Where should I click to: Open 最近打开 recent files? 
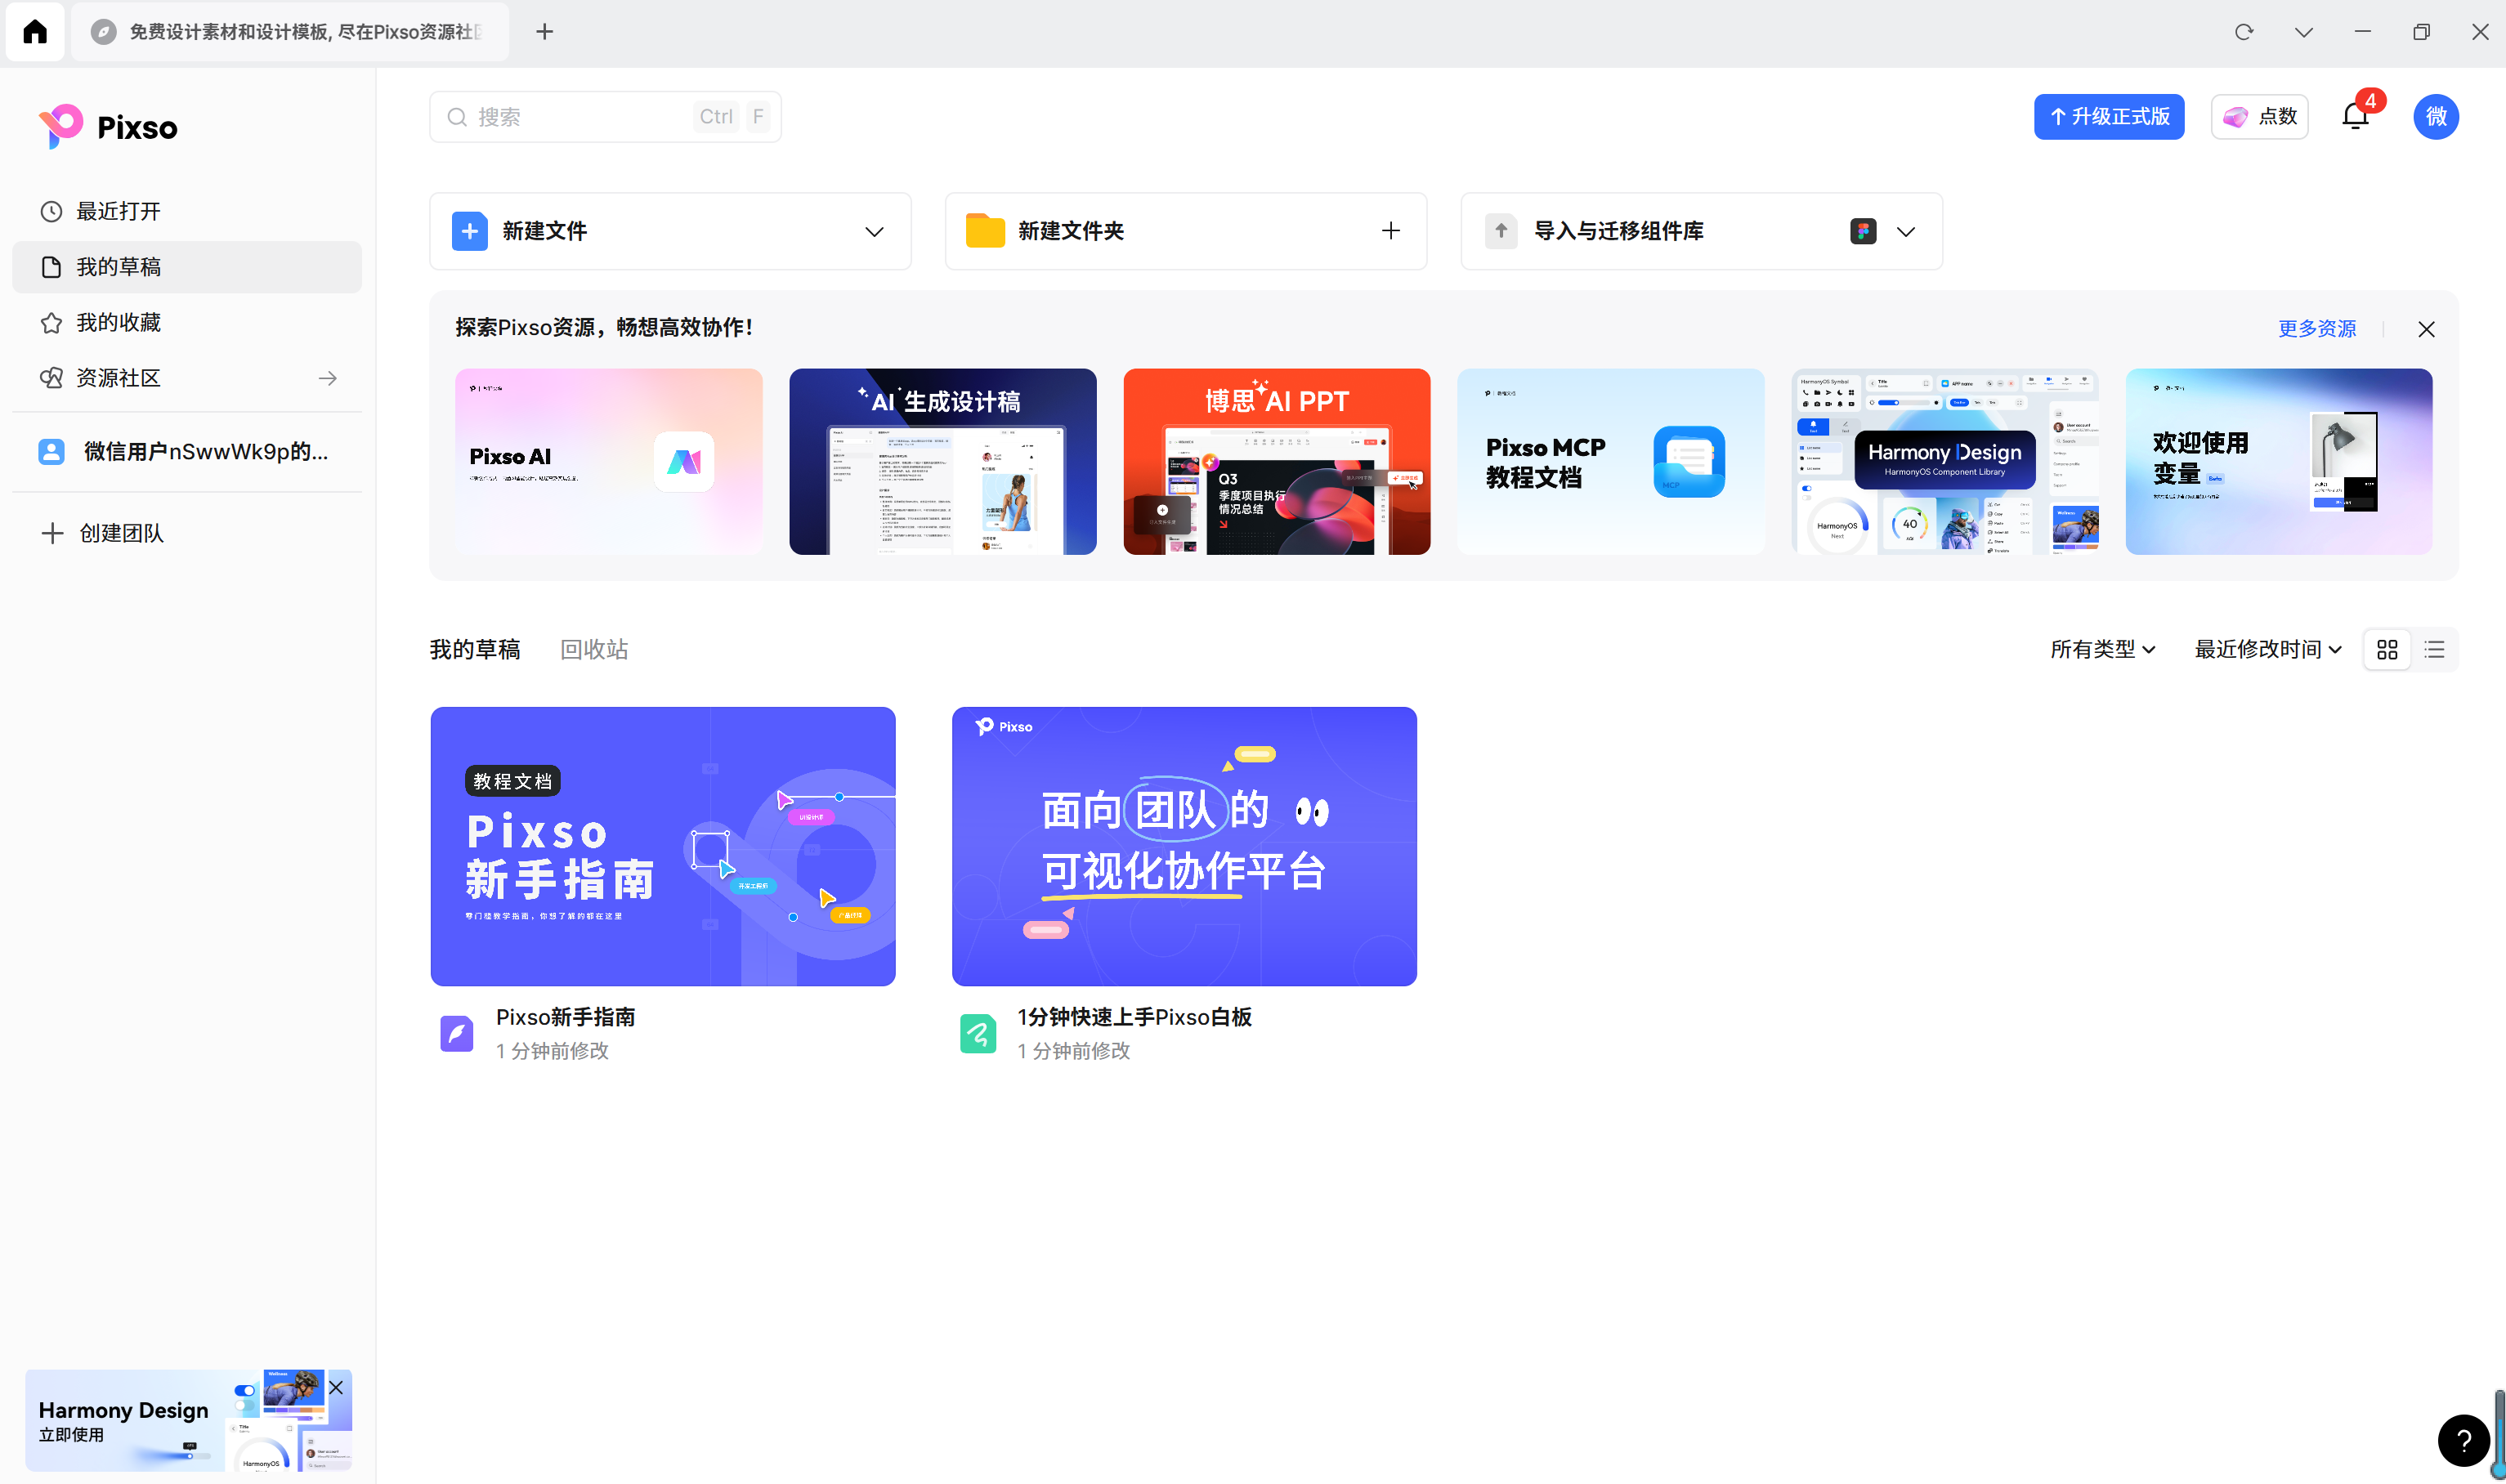(x=187, y=211)
